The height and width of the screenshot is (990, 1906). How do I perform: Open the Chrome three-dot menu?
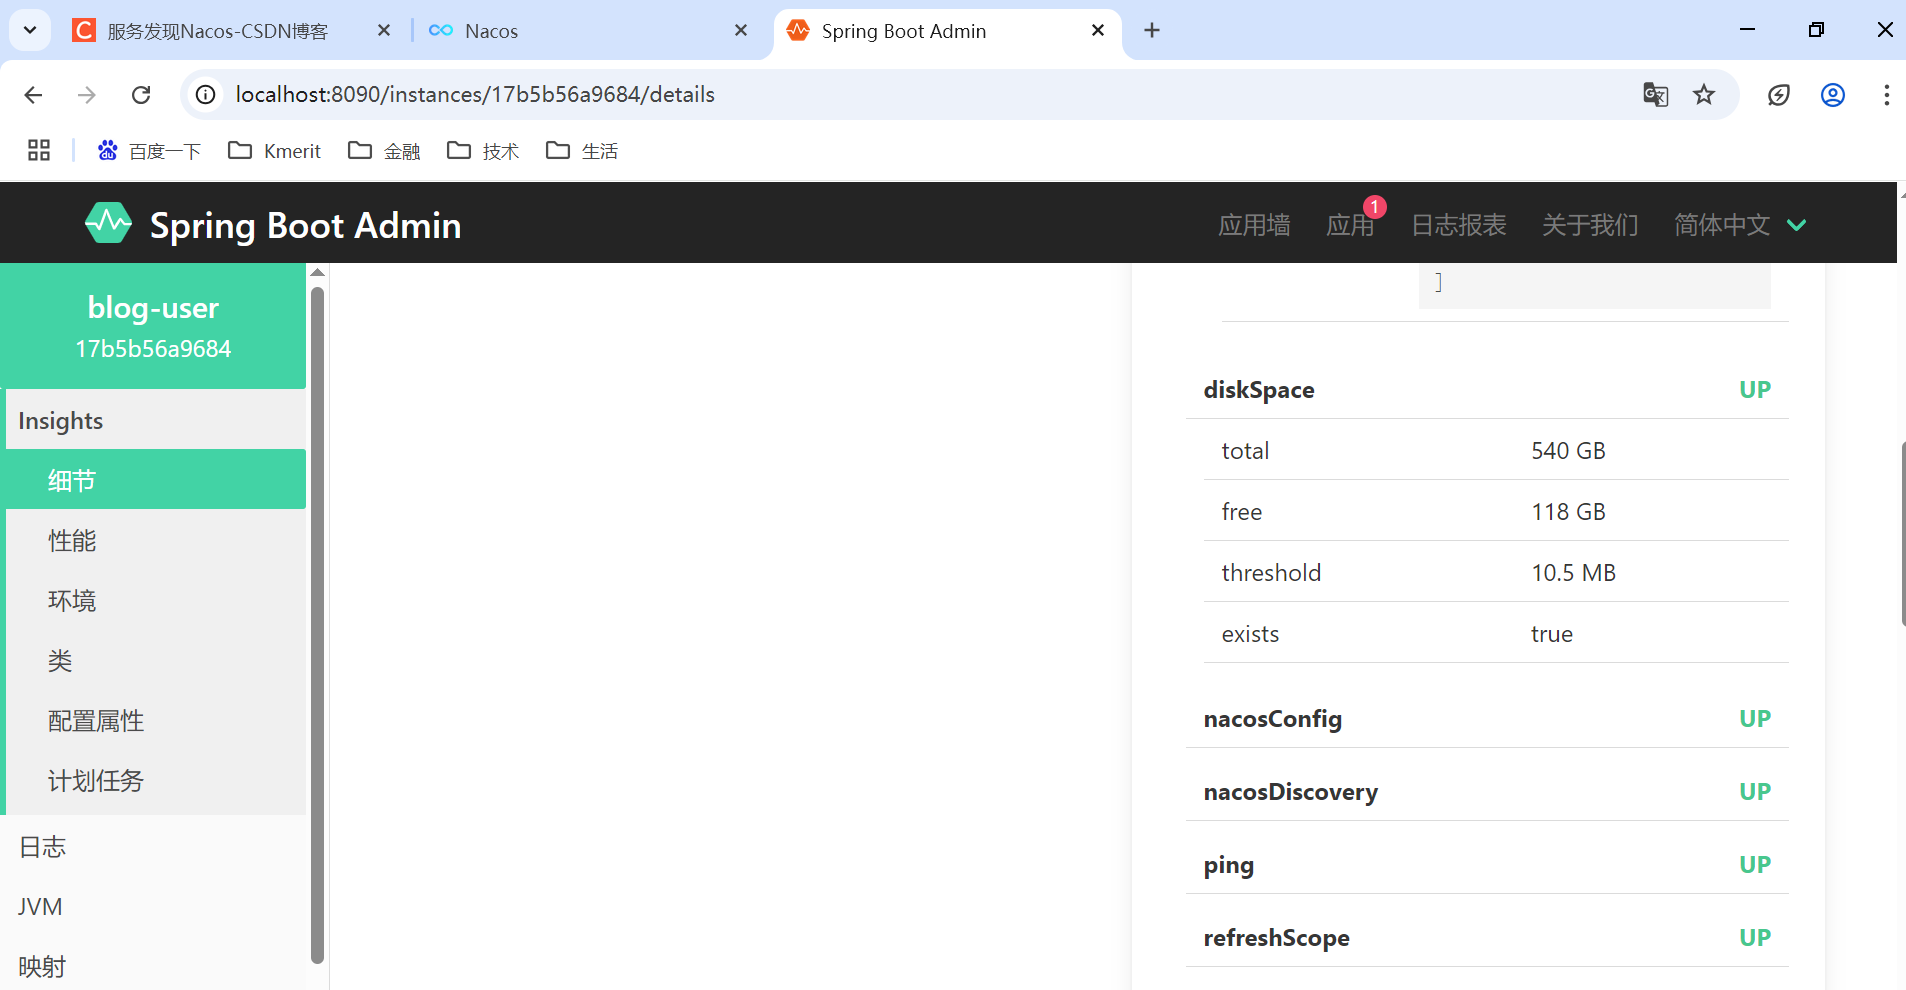(1886, 95)
